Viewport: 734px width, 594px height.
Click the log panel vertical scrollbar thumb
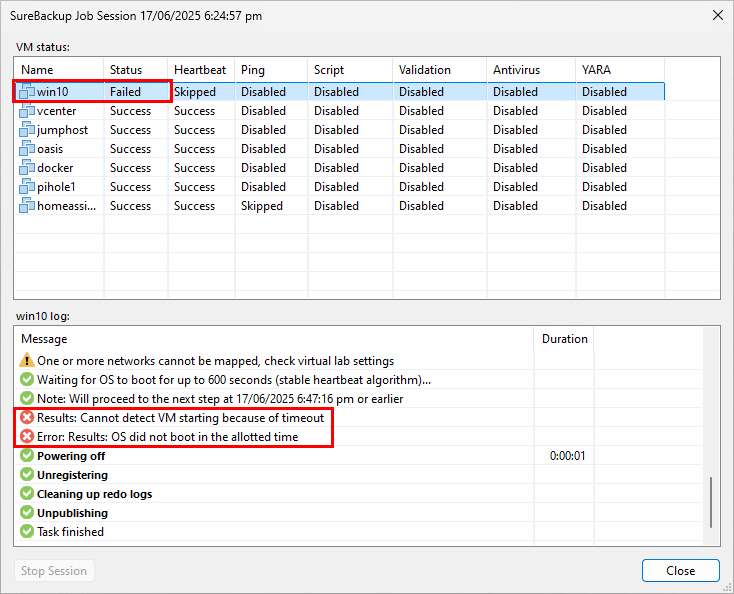[x=711, y=502]
